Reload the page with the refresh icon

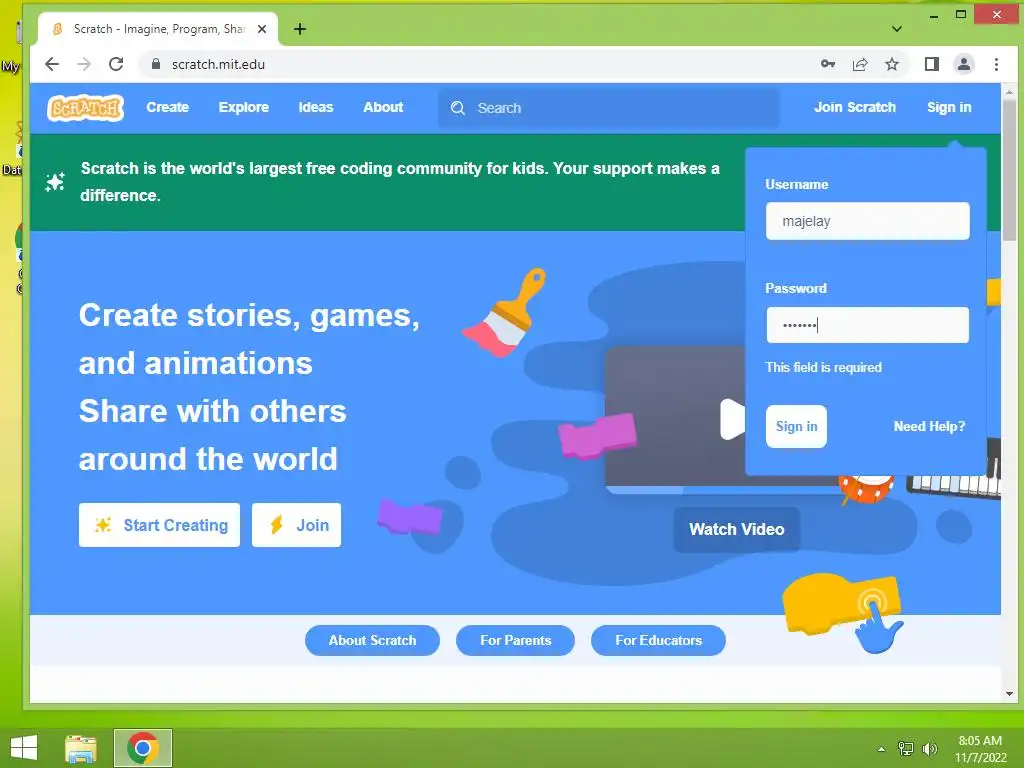coord(116,64)
